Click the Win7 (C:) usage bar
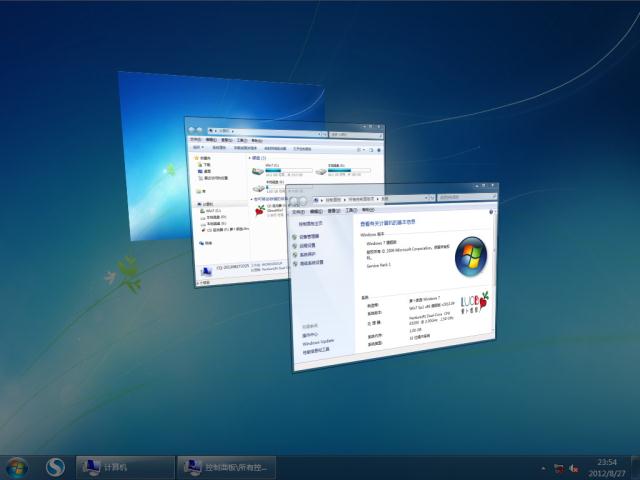 [x=289, y=170]
